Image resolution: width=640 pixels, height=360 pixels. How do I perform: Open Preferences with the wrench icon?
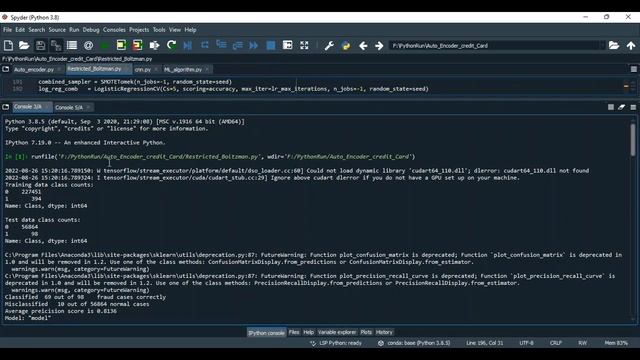(329, 45)
